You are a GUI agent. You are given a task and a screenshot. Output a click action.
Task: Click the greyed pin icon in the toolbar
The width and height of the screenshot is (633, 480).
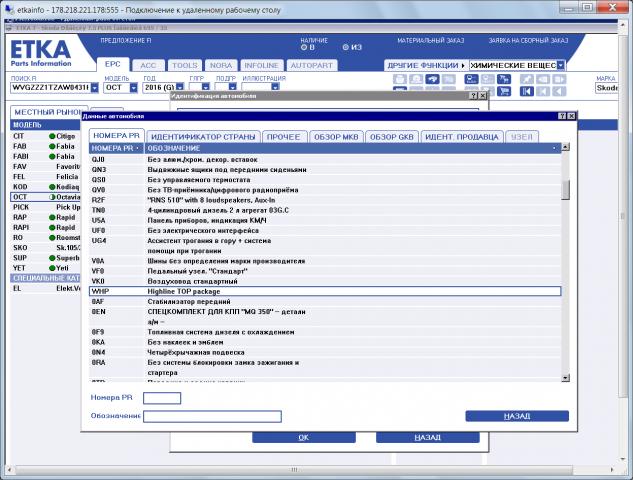527,79
